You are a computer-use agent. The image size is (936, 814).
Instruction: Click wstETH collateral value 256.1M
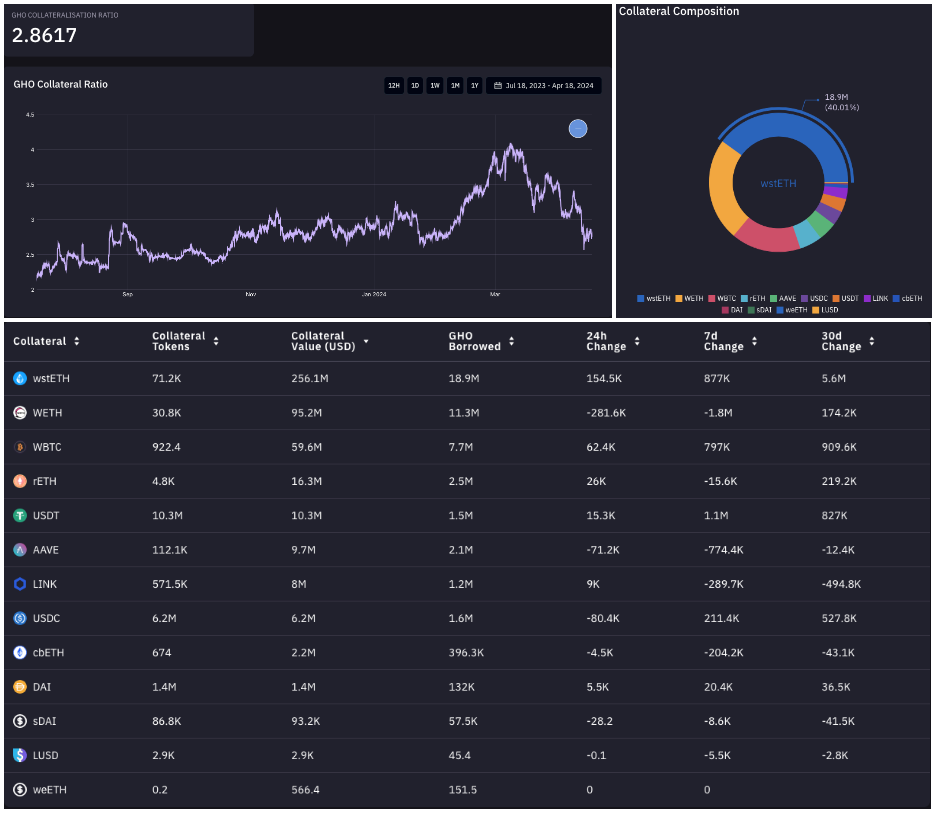click(310, 378)
